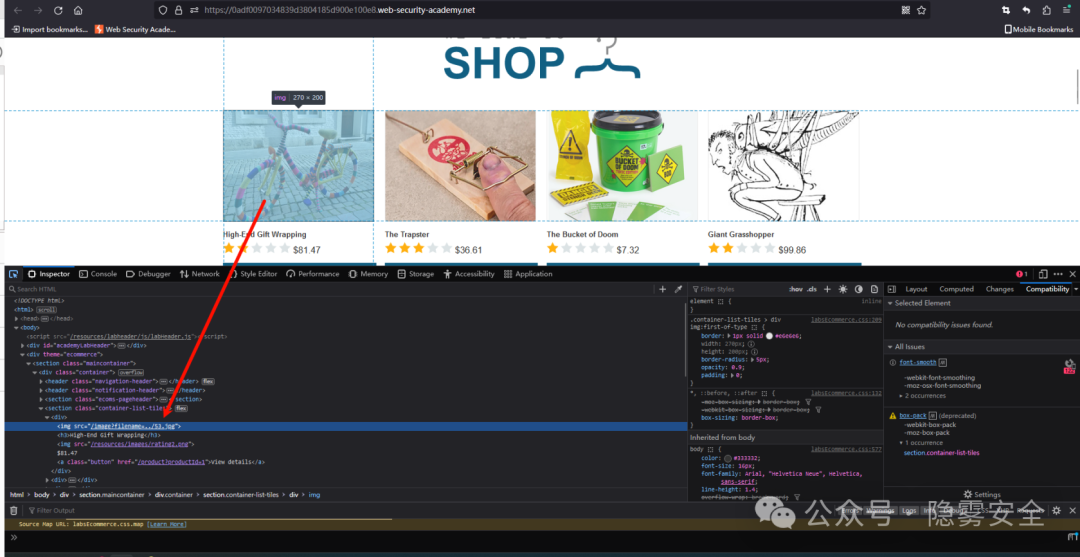Open the QR code icon in address bar
Viewport: 1080px width, 557px height.
tap(906, 10)
